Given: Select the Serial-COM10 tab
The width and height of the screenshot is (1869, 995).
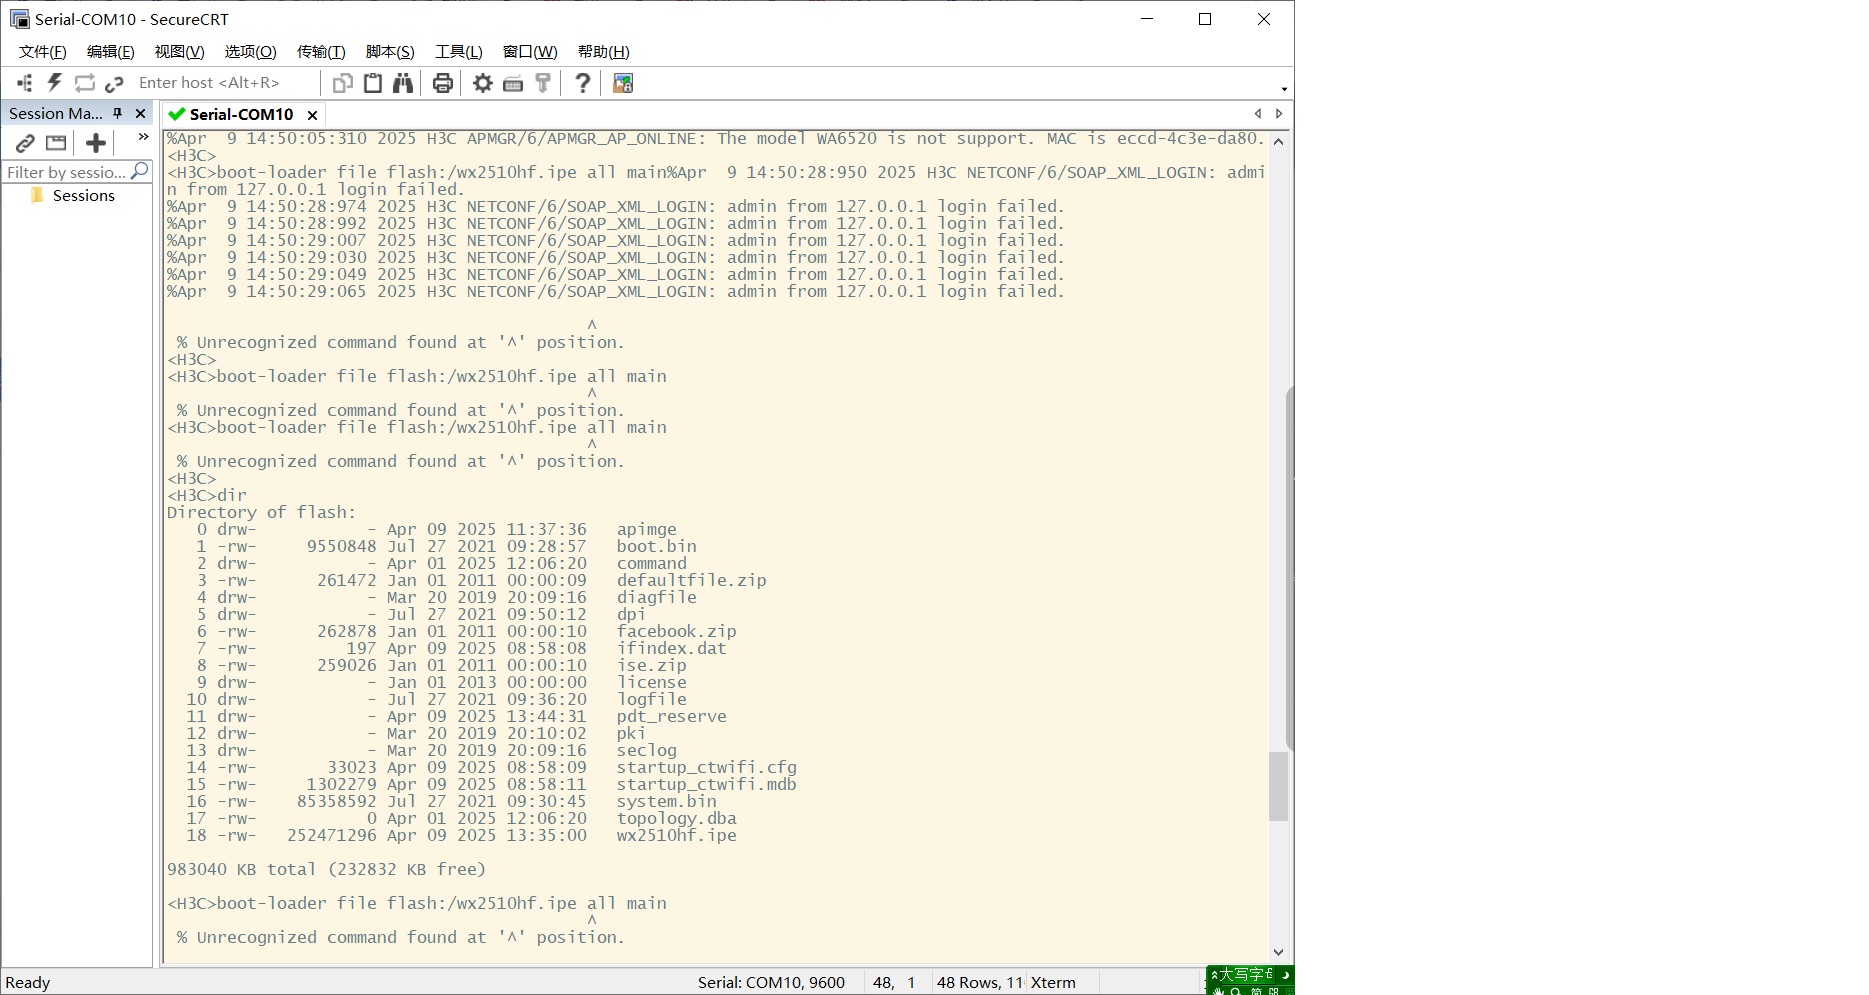Looking at the screenshot, I should point(240,114).
